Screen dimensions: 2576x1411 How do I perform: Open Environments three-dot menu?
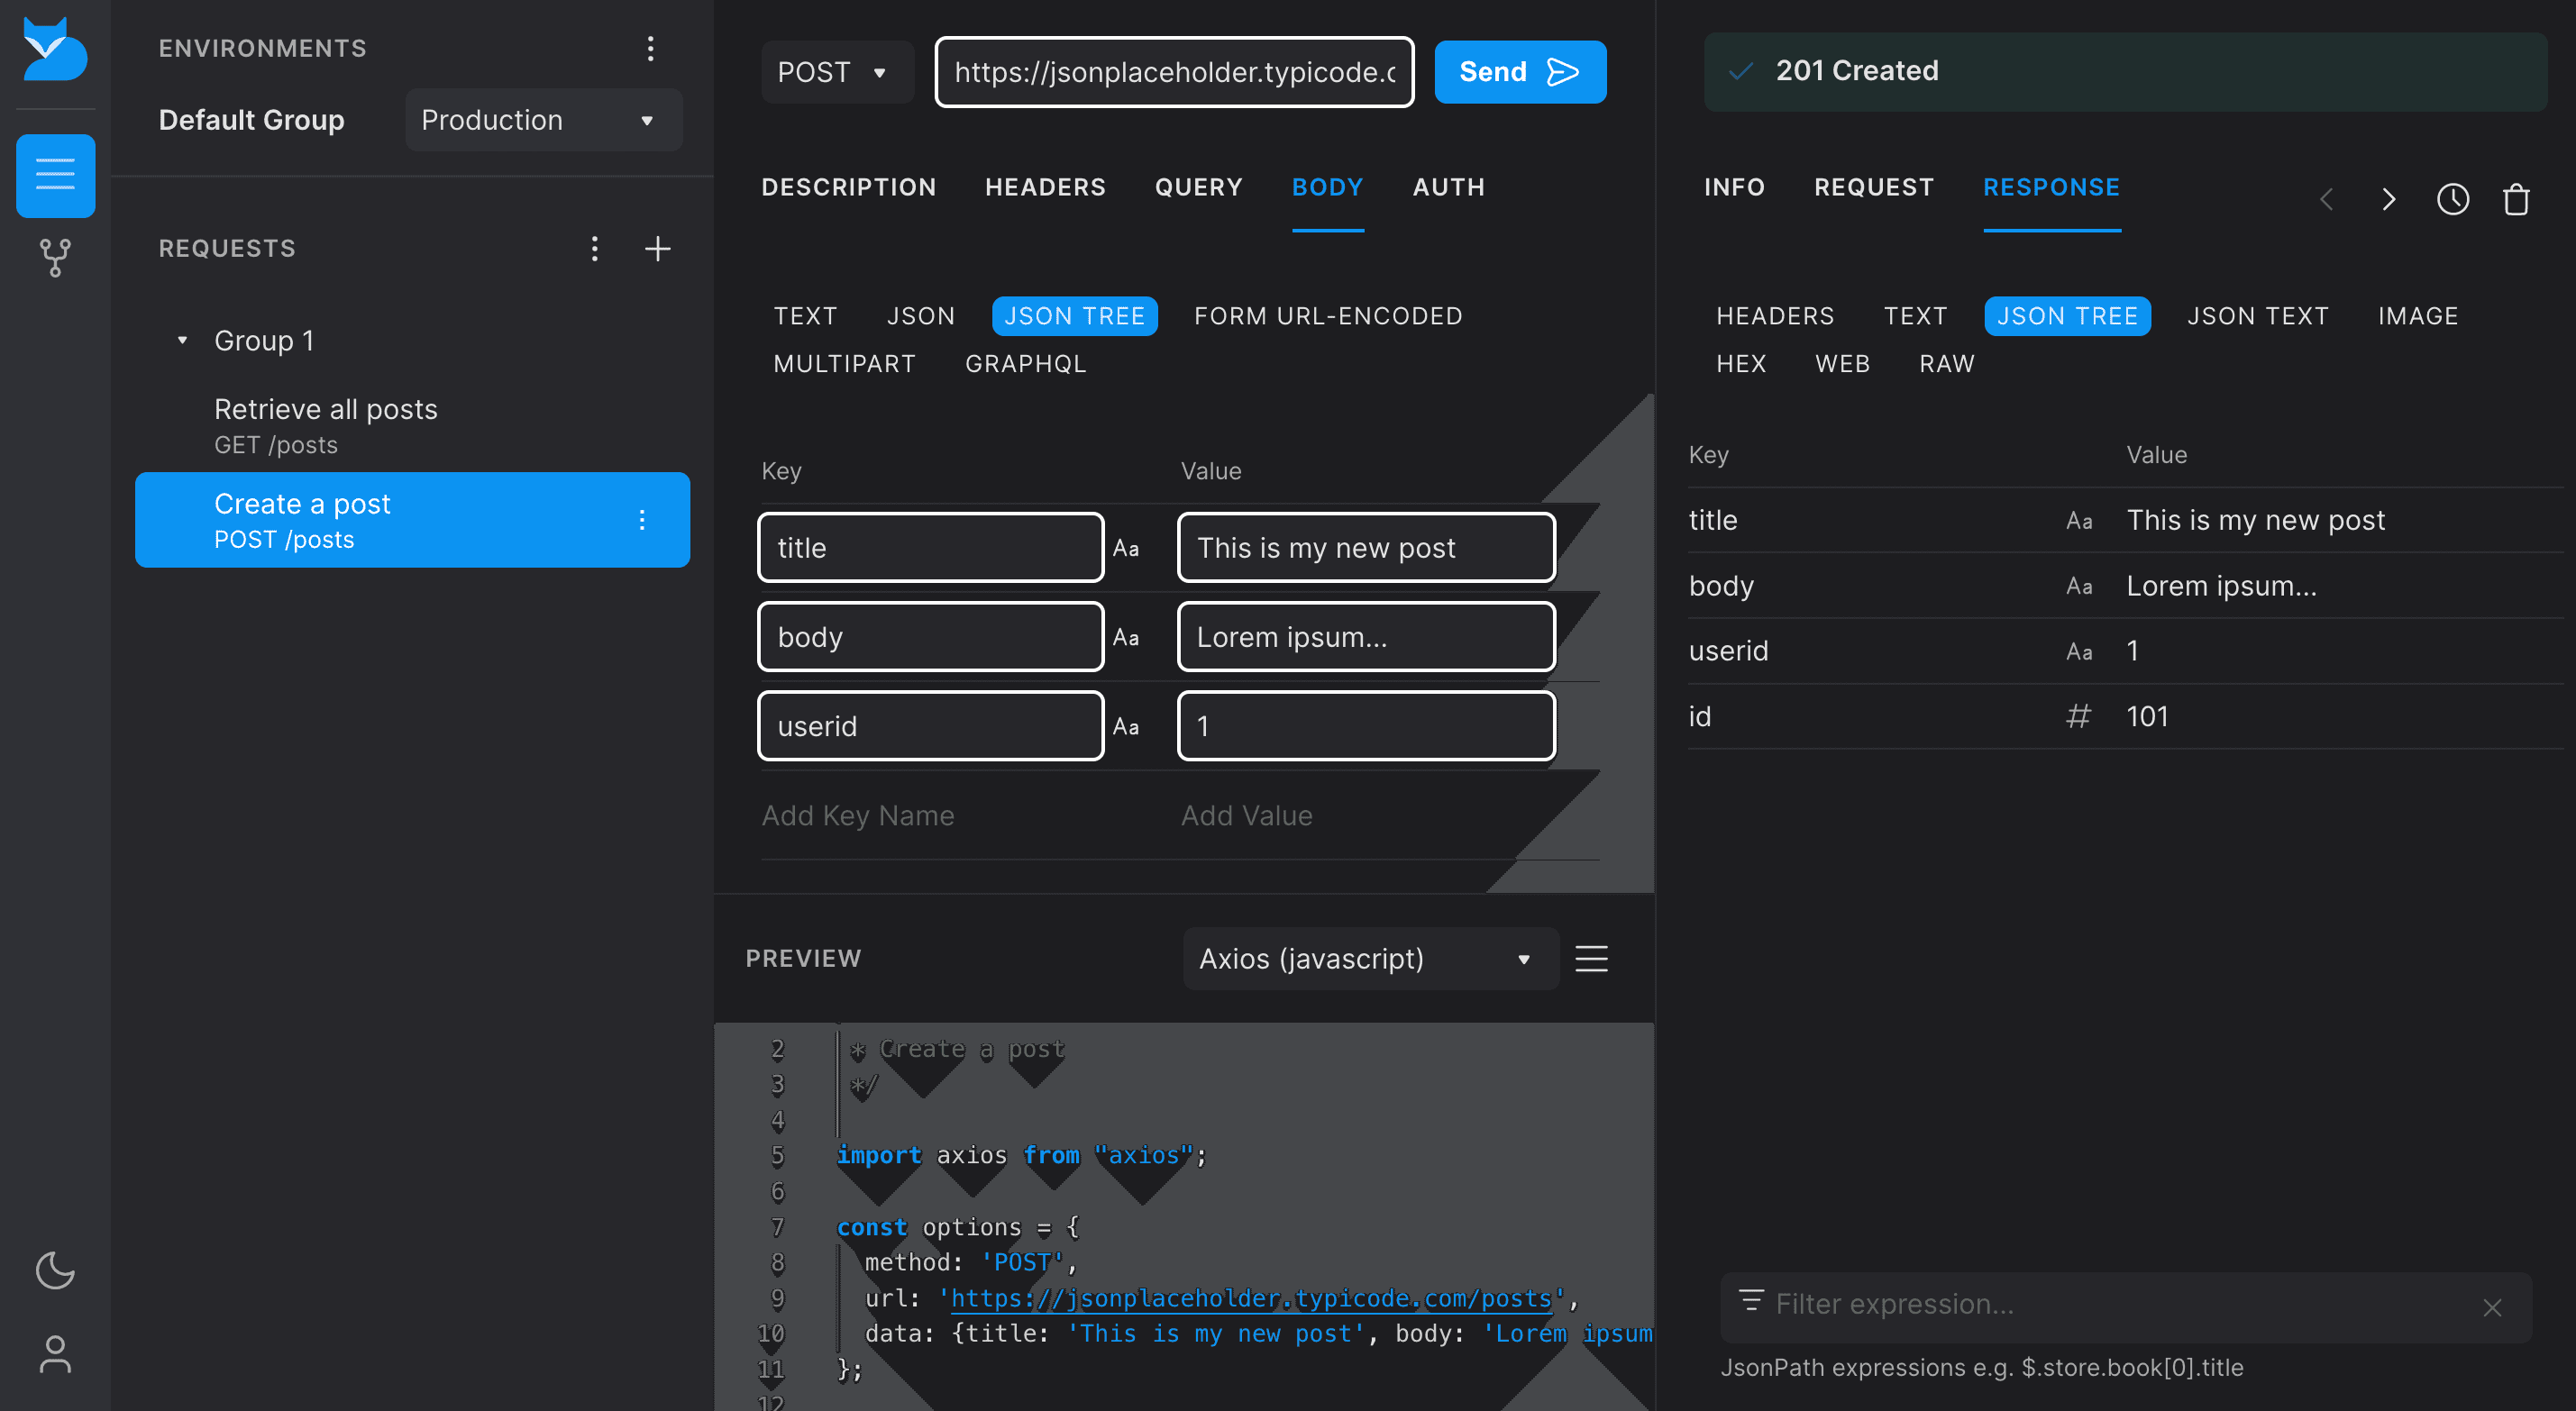[651, 48]
